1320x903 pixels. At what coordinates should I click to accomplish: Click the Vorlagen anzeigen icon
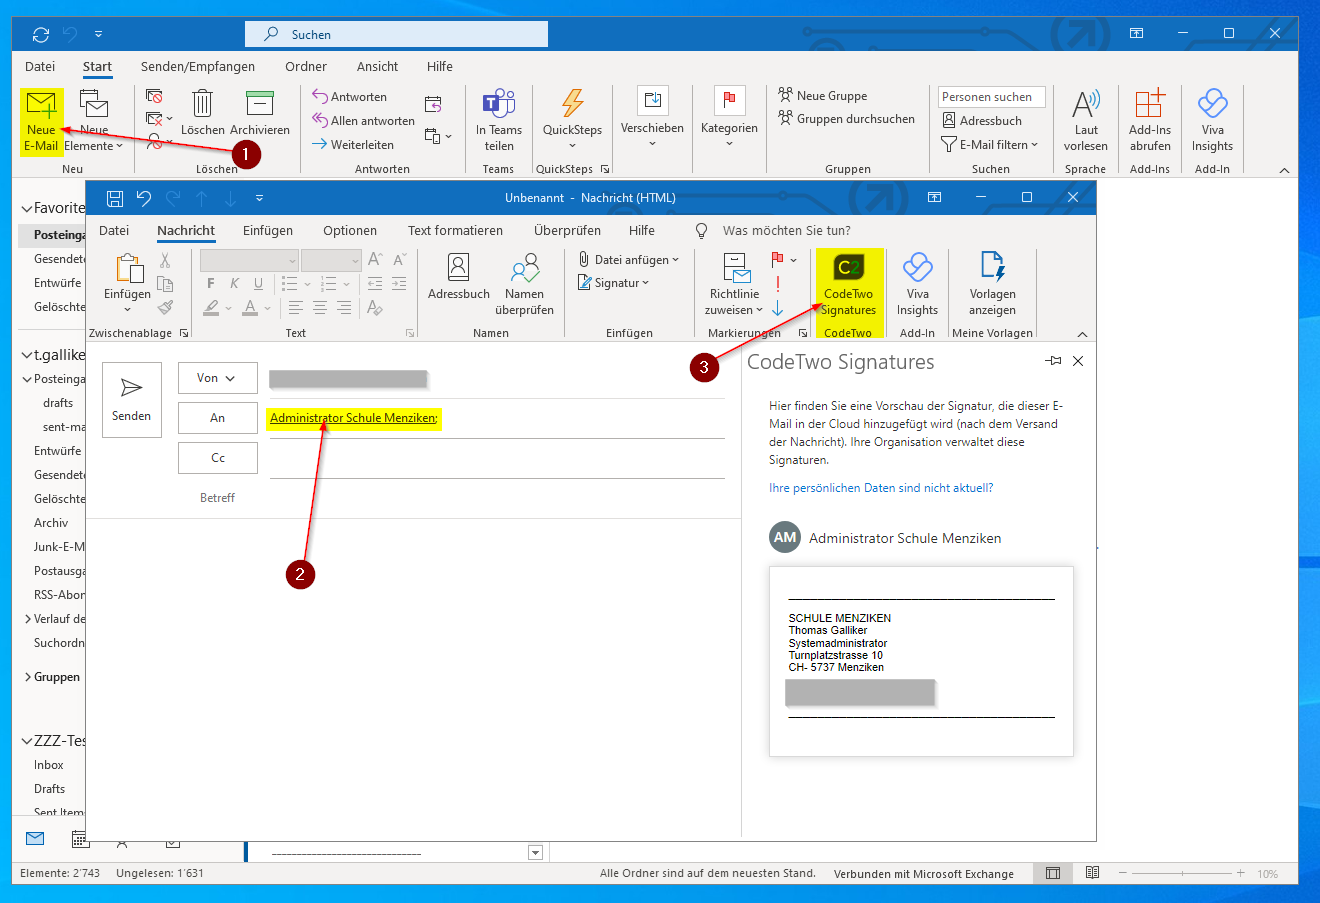tap(992, 267)
